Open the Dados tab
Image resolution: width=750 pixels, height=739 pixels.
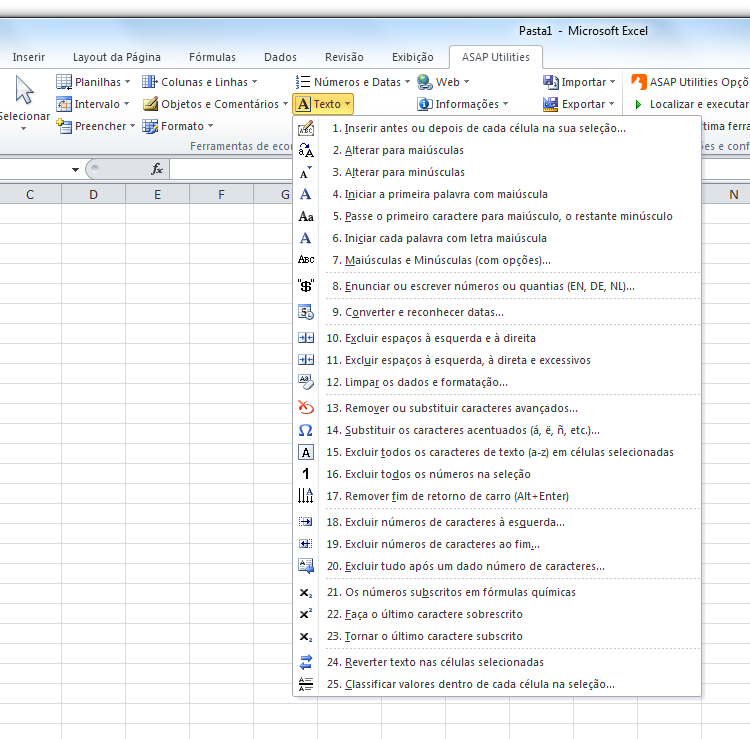[x=280, y=57]
